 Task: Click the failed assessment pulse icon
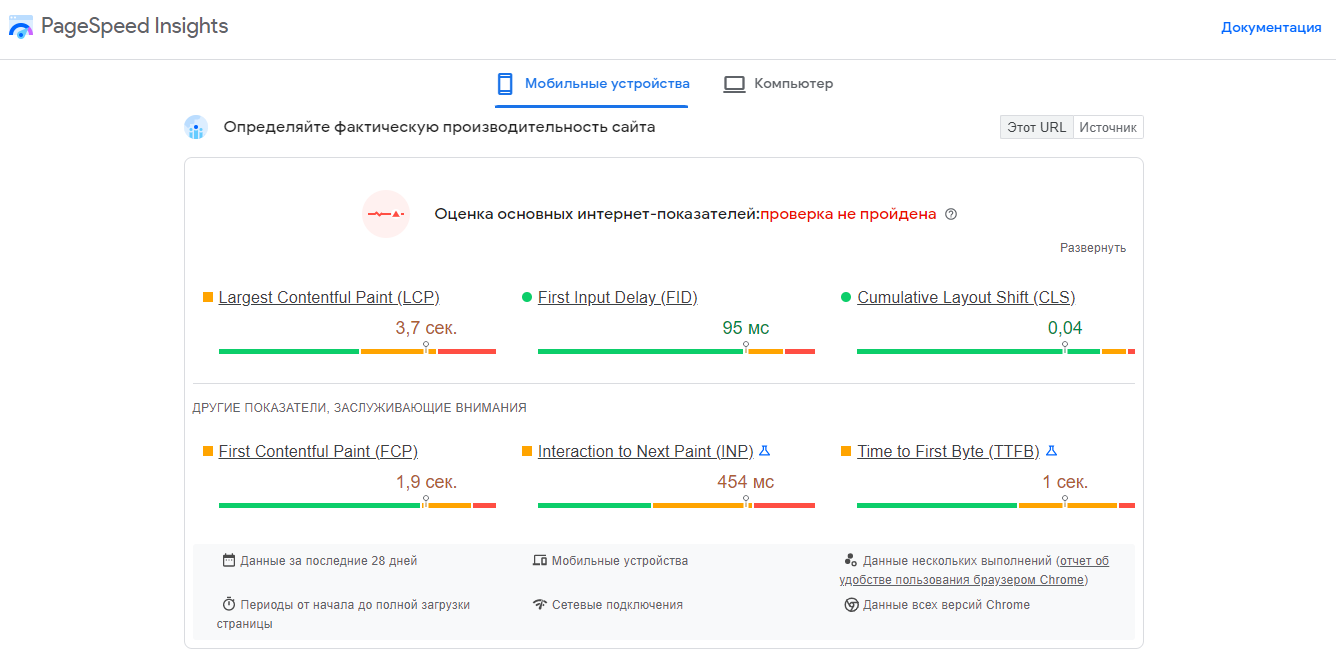[x=386, y=214]
